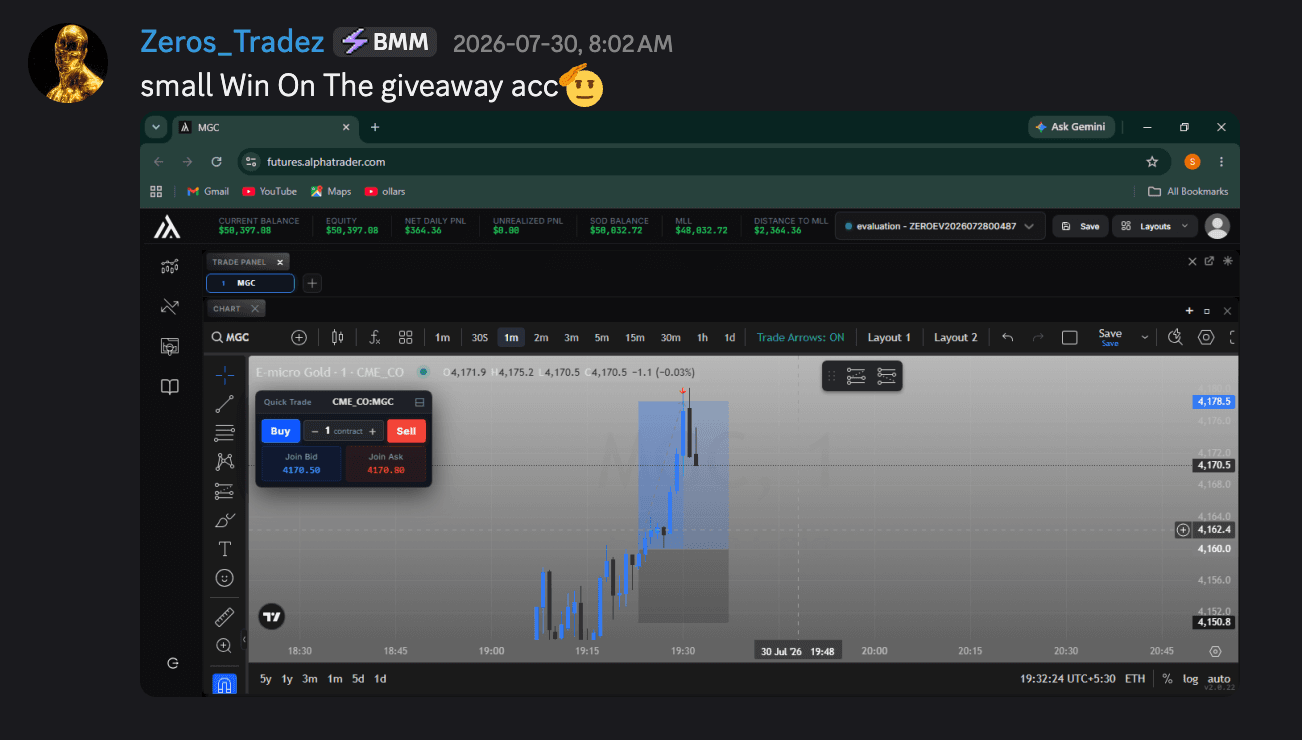Click the fullscreen mode icon
Viewport: 1302px width, 740px height.
1233,337
